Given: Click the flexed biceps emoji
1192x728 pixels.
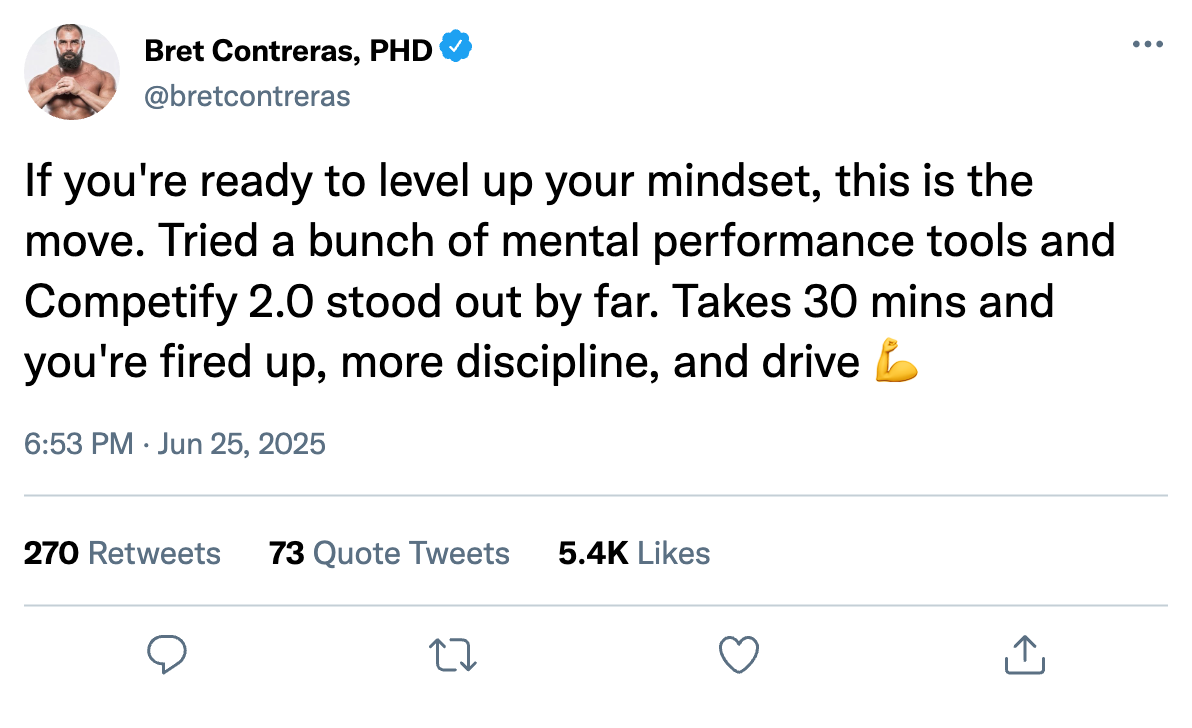Looking at the screenshot, I should pos(896,361).
